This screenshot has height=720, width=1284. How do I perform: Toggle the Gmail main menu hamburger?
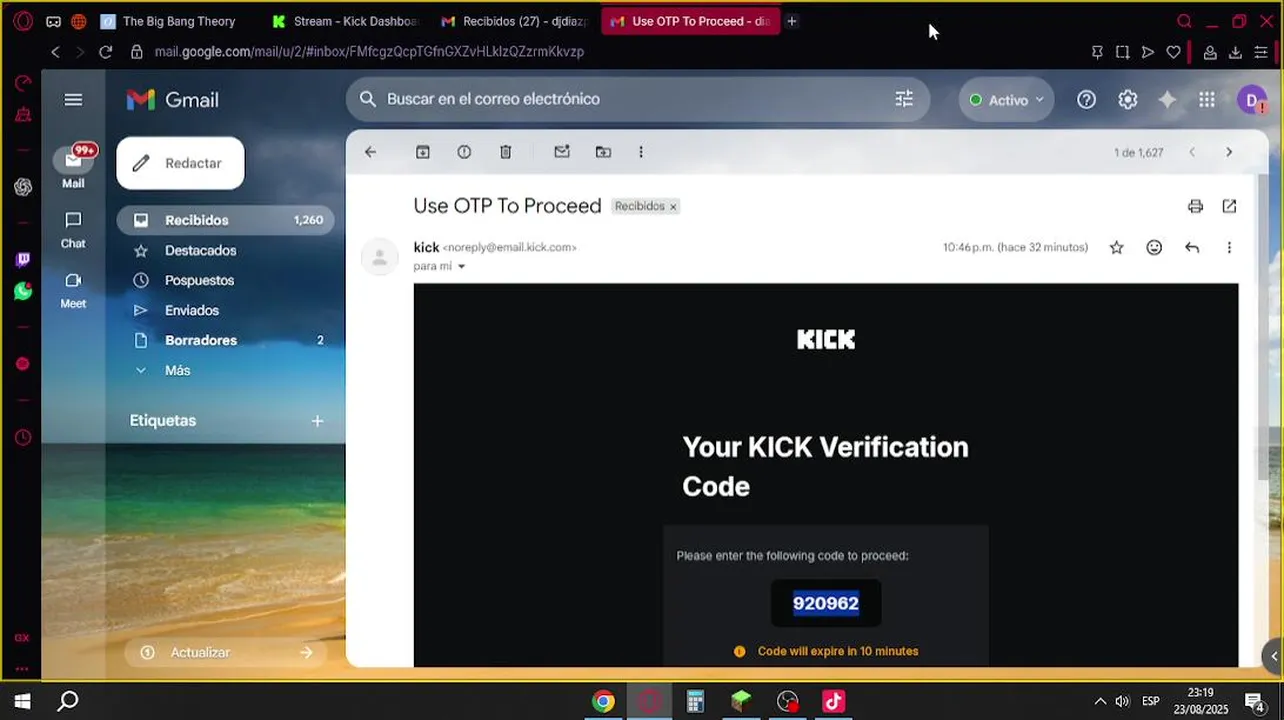pyautogui.click(x=73, y=99)
